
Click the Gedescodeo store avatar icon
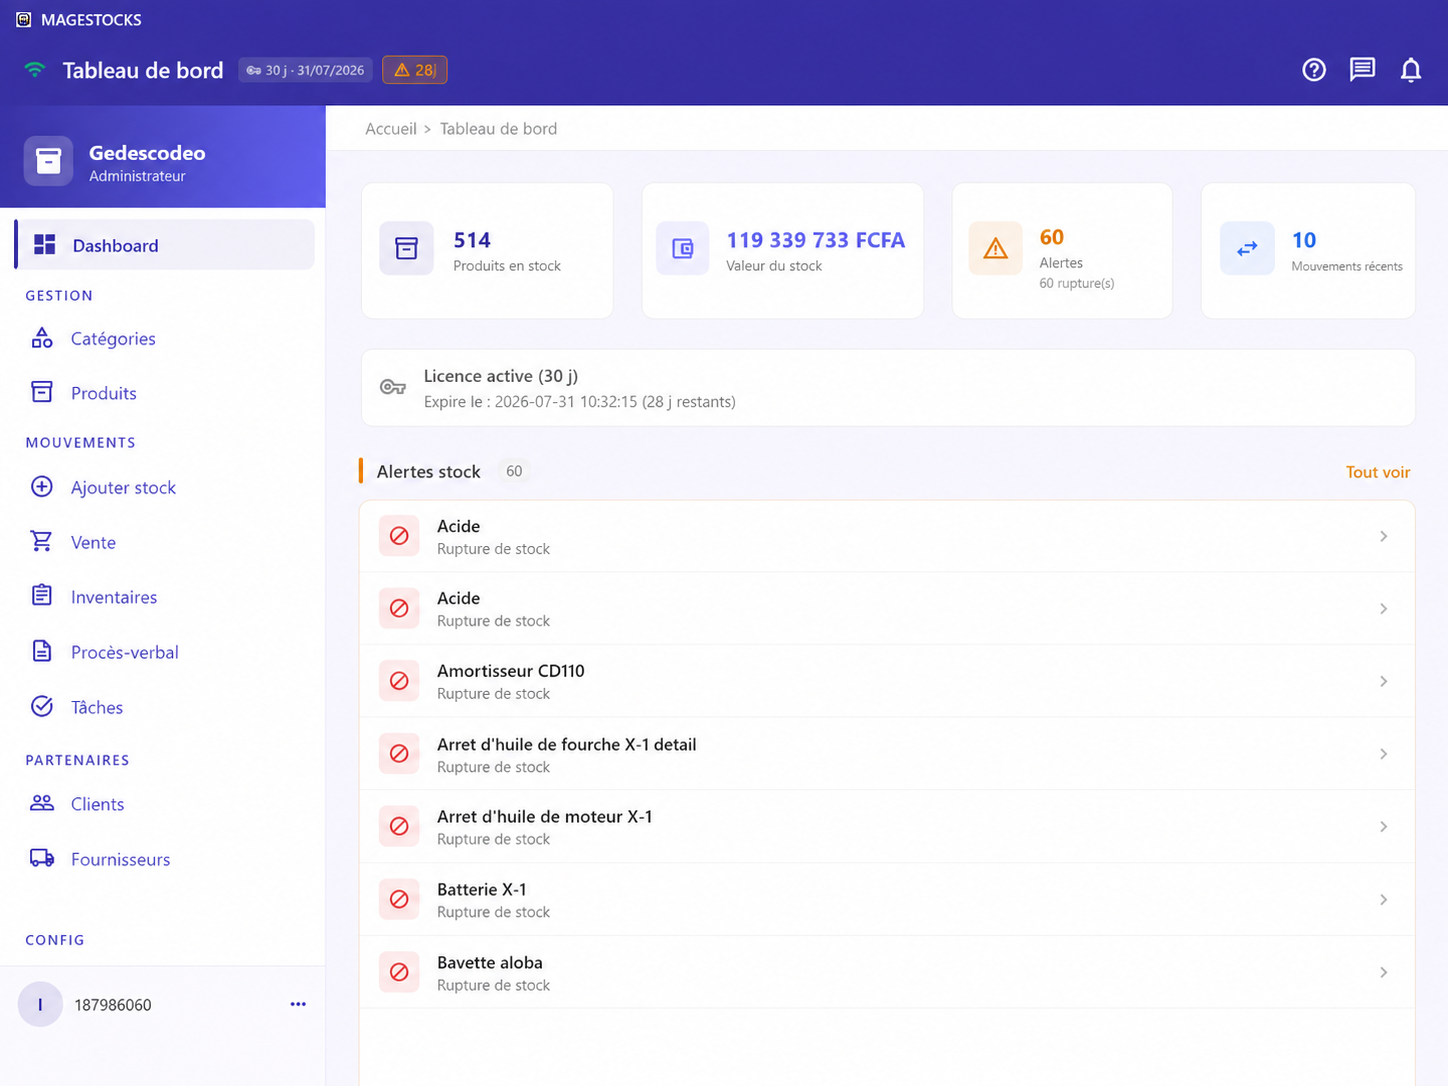click(x=48, y=161)
